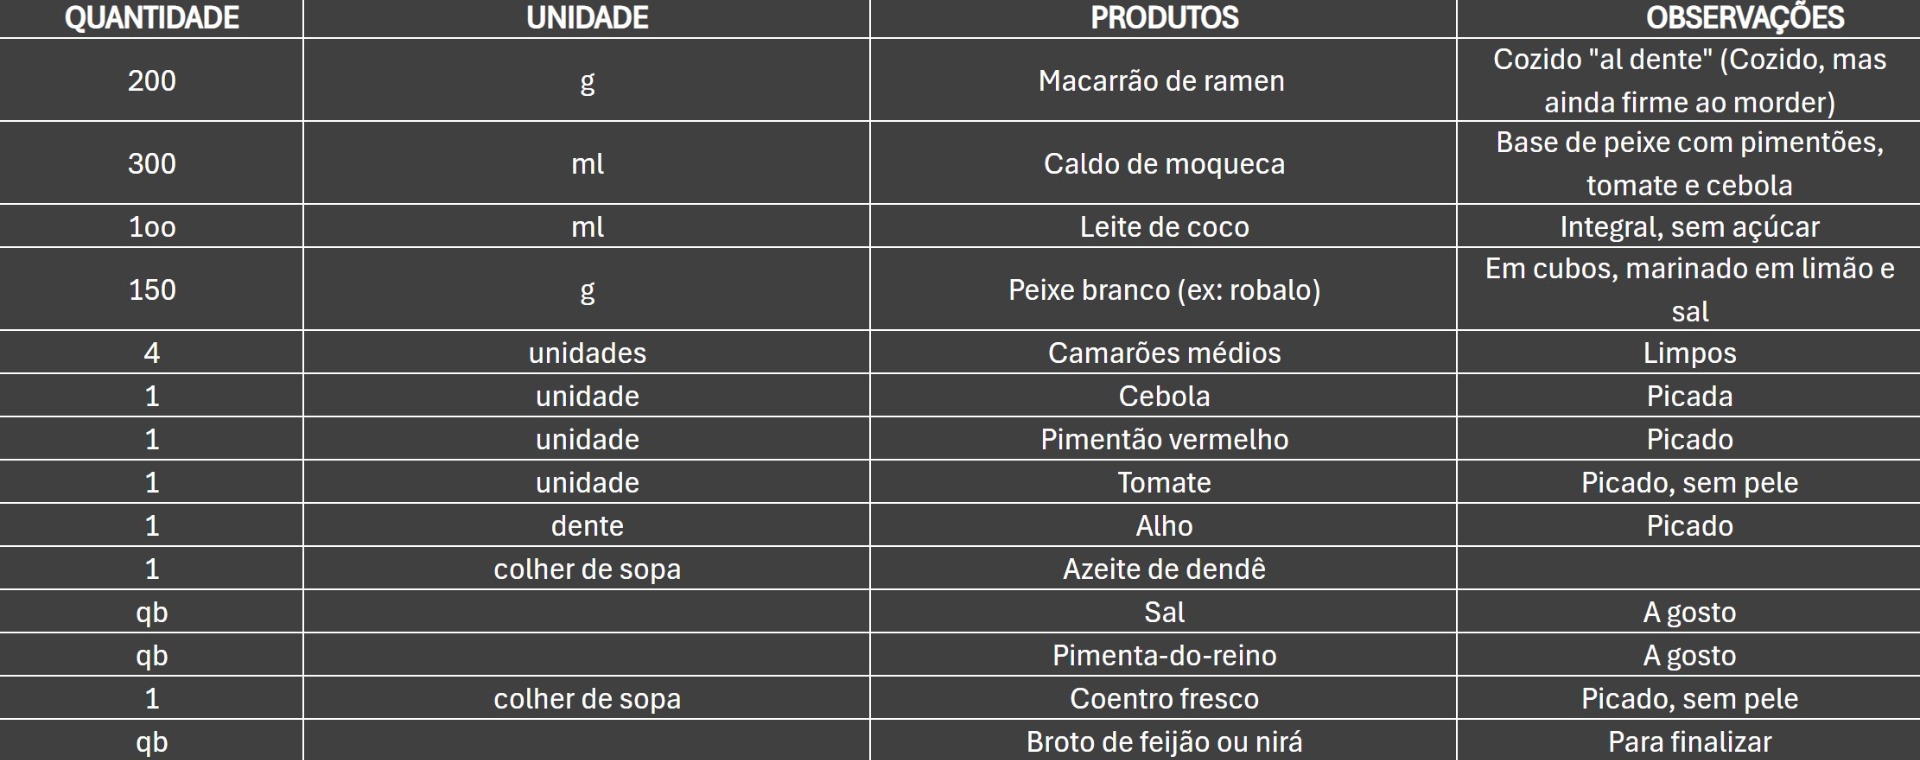Click the Camarões médios cell
The image size is (1920, 760).
click(1164, 352)
